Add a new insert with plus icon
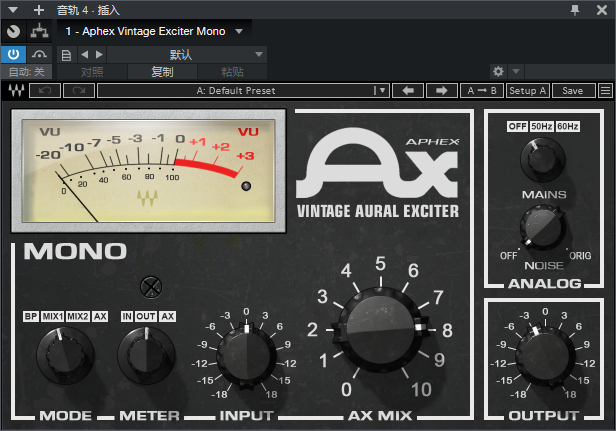The height and width of the screenshot is (431, 616). pyautogui.click(x=38, y=10)
